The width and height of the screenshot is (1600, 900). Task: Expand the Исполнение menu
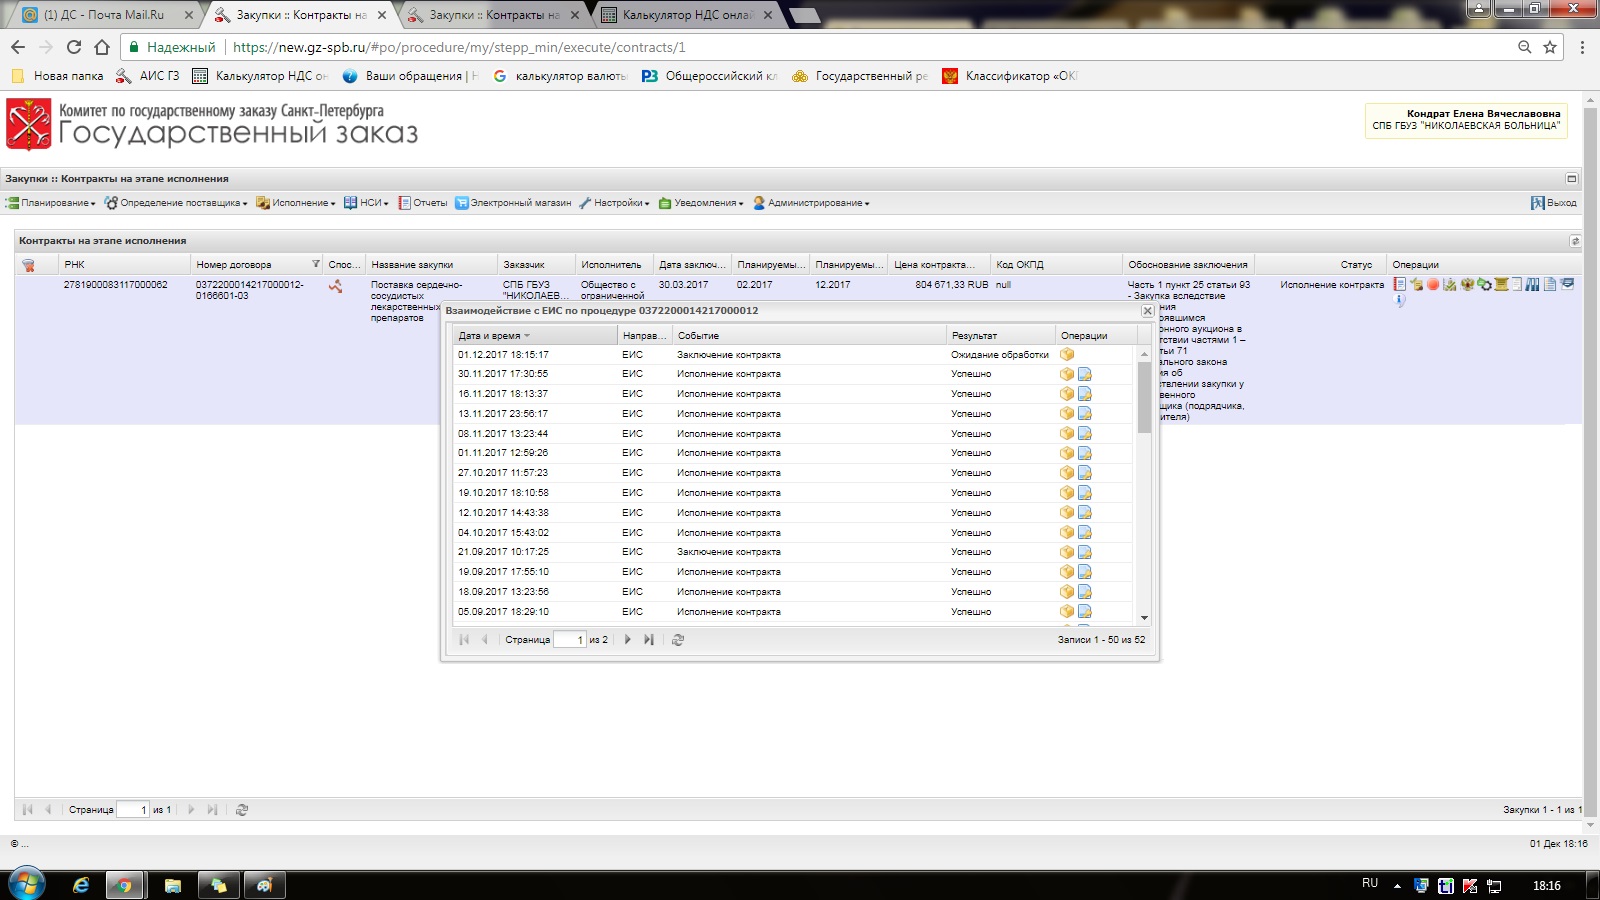(x=296, y=203)
